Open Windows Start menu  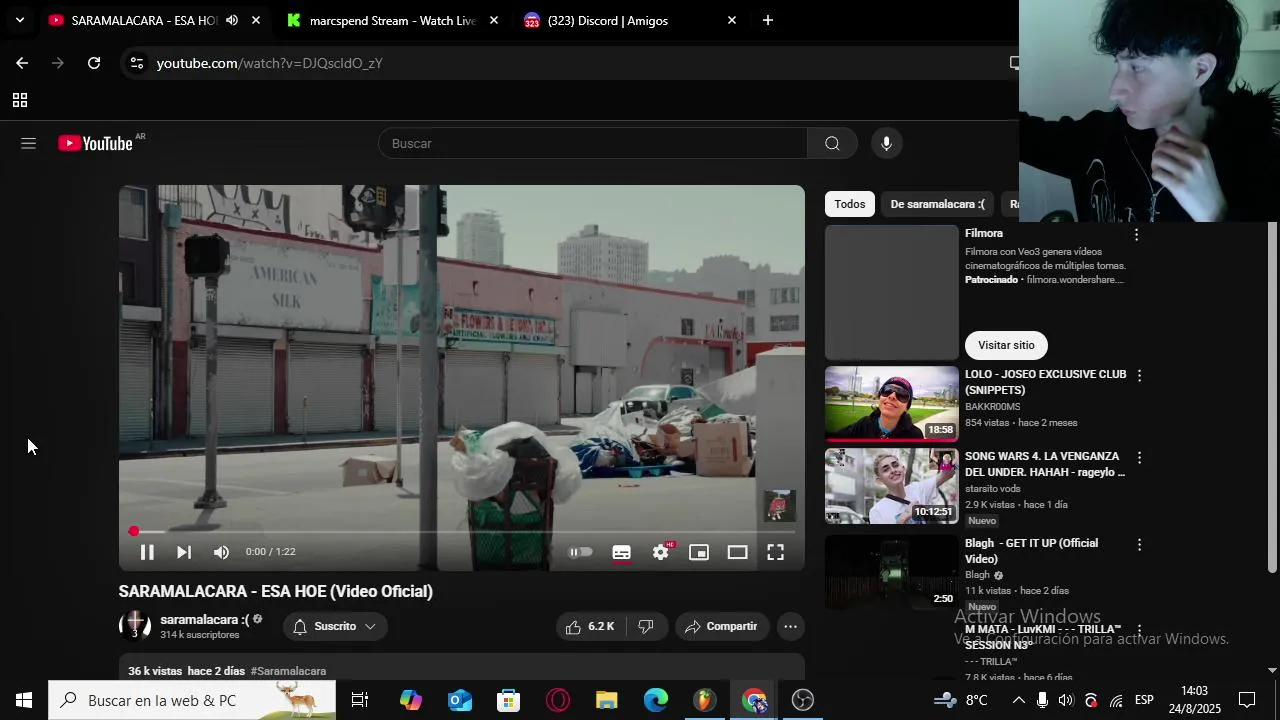24,700
